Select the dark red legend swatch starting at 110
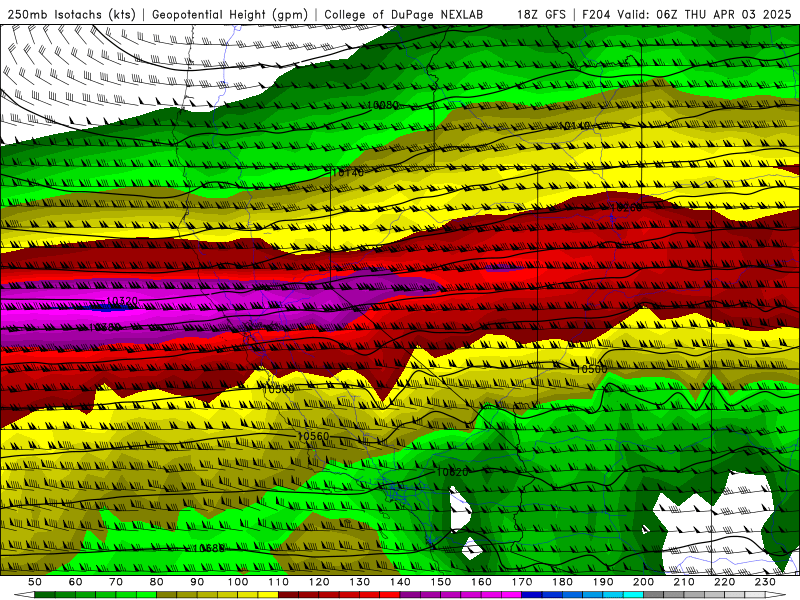The image size is (800, 600). pyautogui.click(x=288, y=595)
